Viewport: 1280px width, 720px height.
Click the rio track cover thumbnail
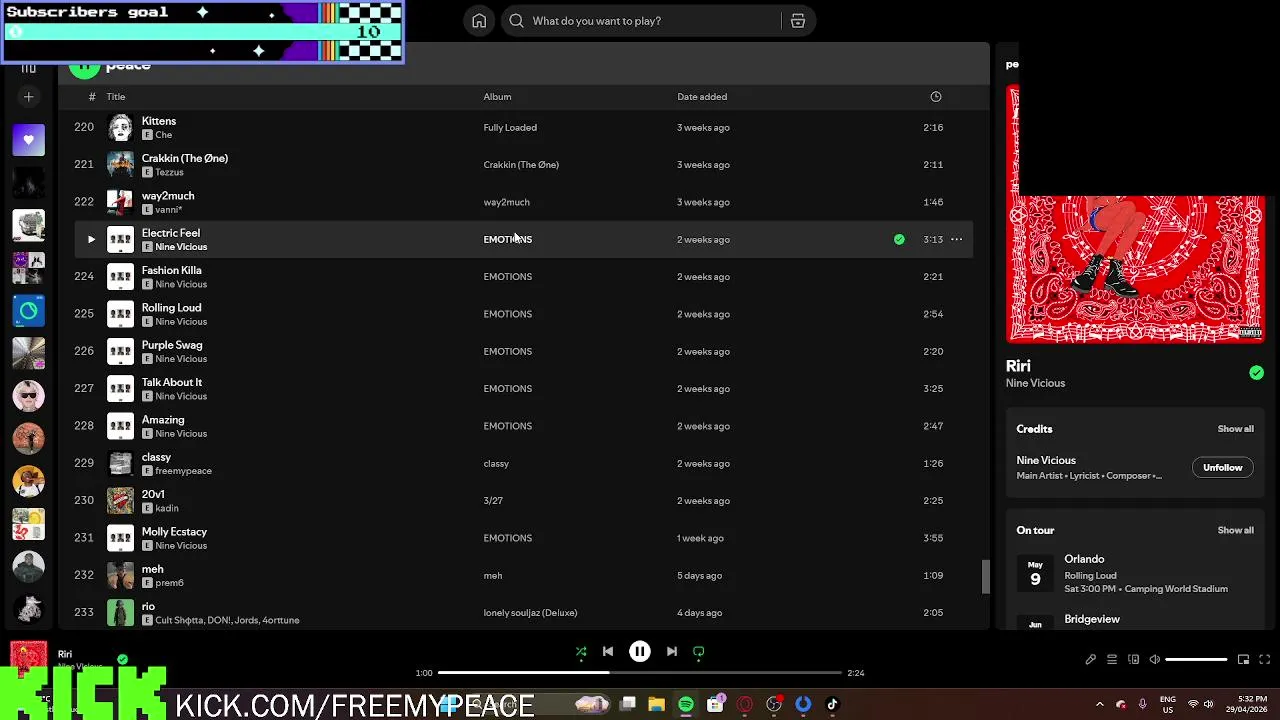(x=120, y=613)
